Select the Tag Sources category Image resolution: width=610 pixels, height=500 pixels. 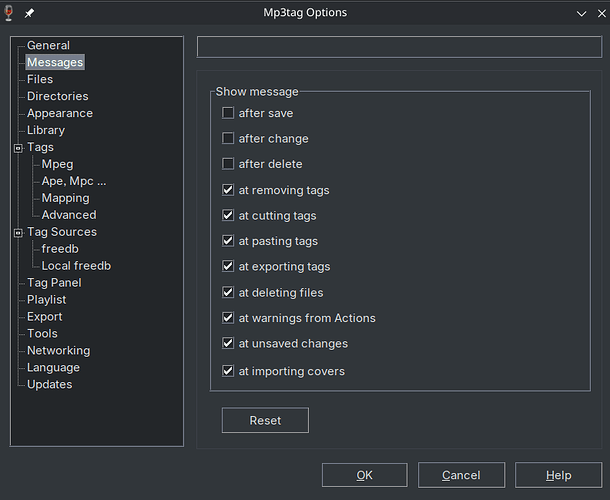click(x=61, y=232)
